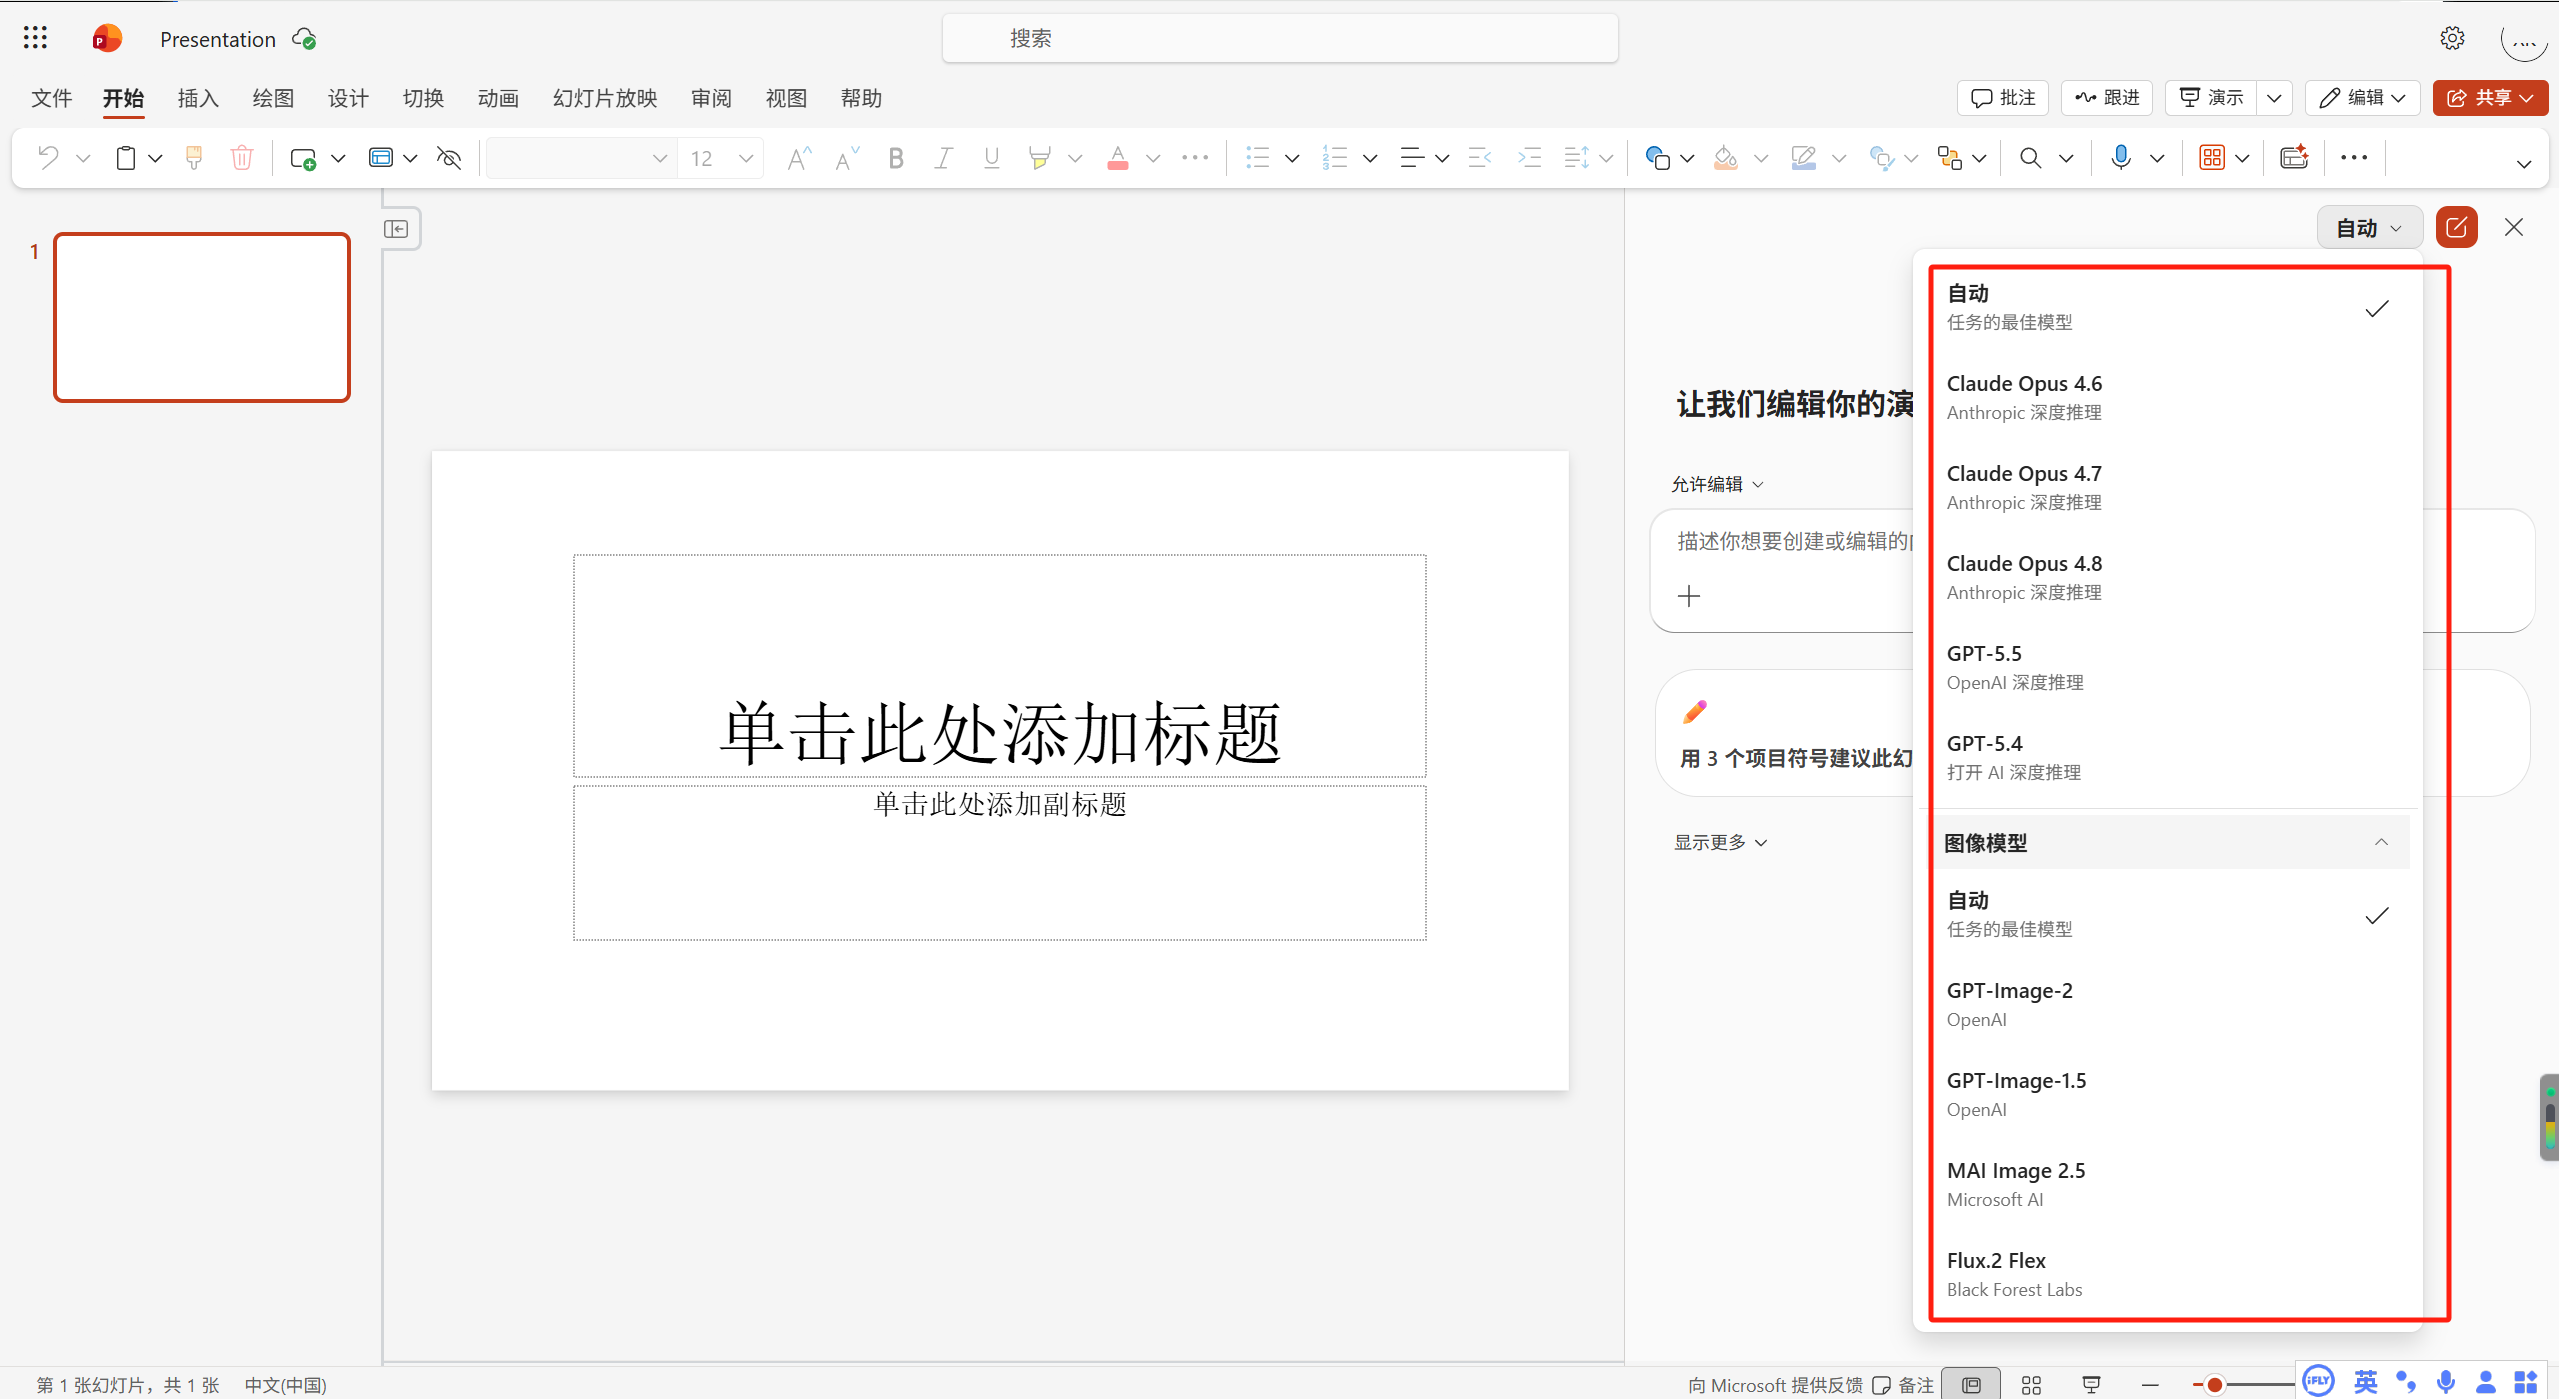Click the 搜索 search box
This screenshot has width=2559, height=1399.
(x=1280, y=38)
